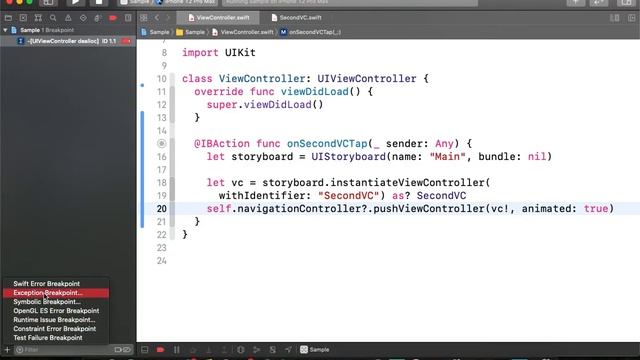The width and height of the screenshot is (640, 360).
Task: Click the "SecondVC" string literal on line 19
Action: click(x=349, y=196)
